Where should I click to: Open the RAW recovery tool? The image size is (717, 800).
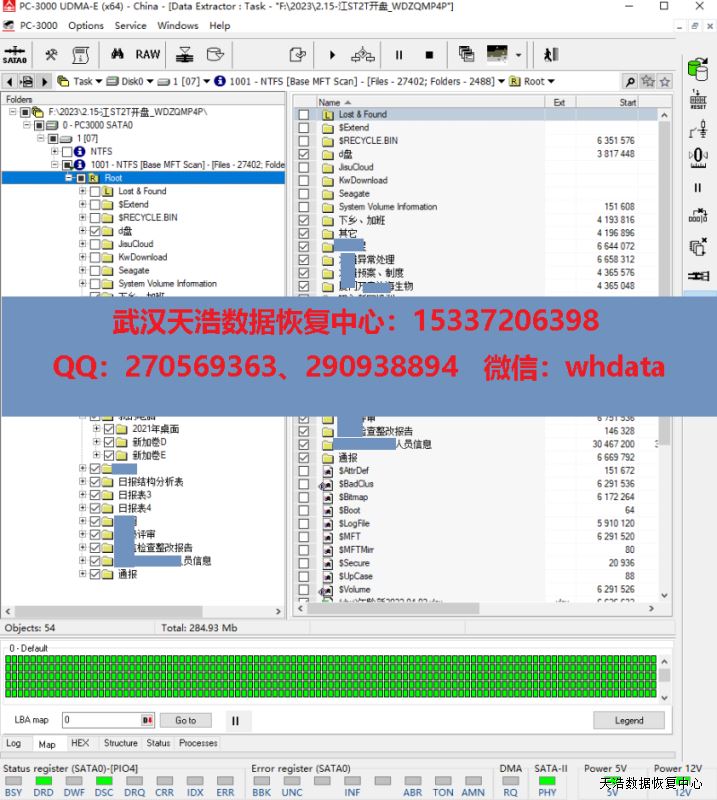pos(147,55)
